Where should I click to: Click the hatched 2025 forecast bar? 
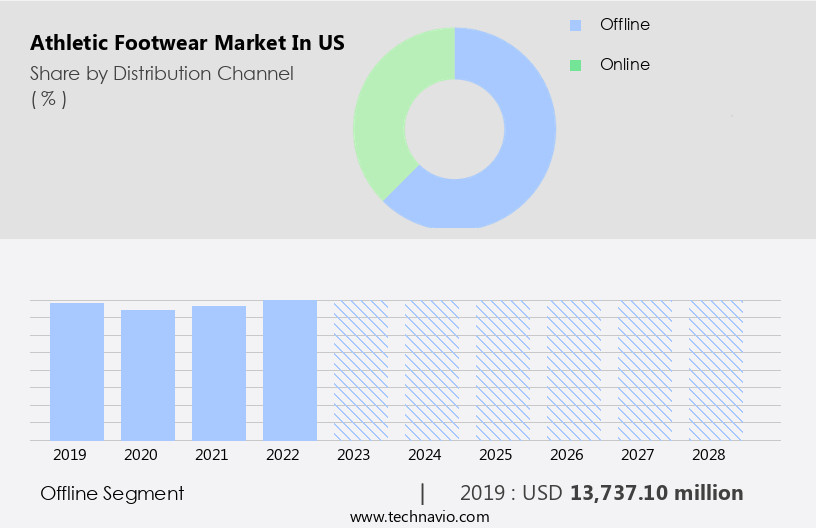pos(503,370)
